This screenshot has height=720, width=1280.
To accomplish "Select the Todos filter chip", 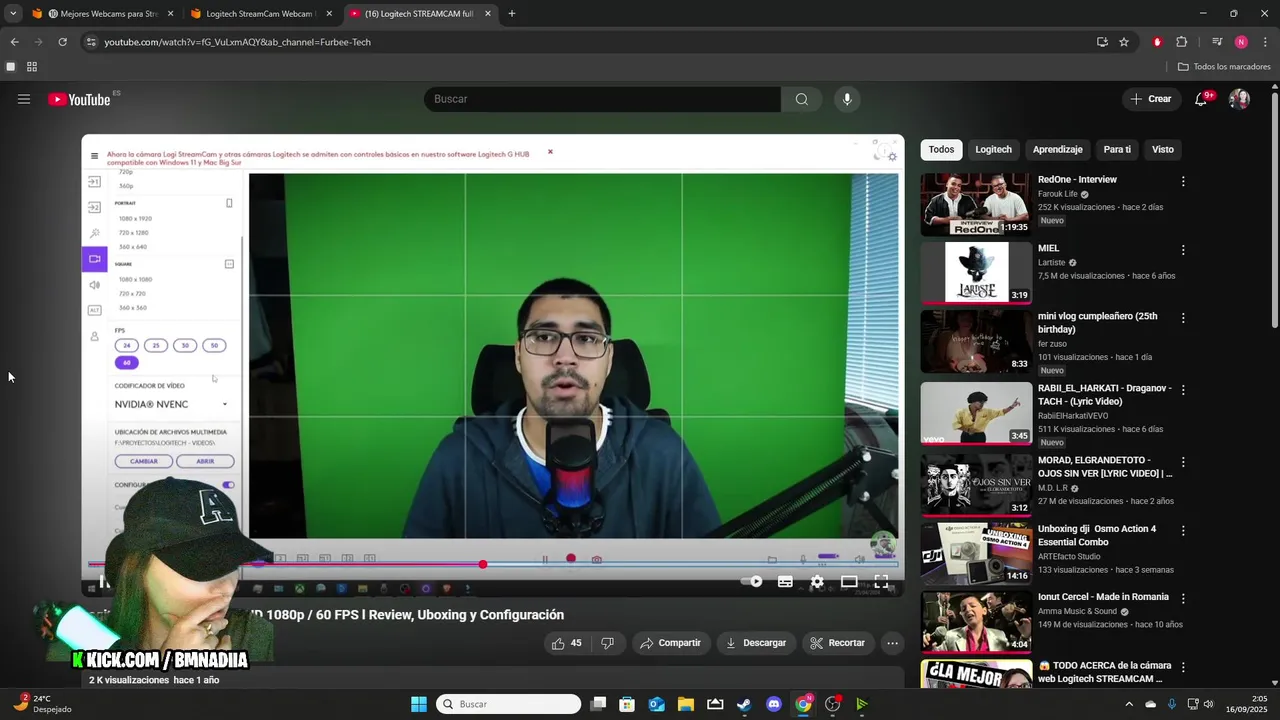I will pyautogui.click(x=941, y=149).
